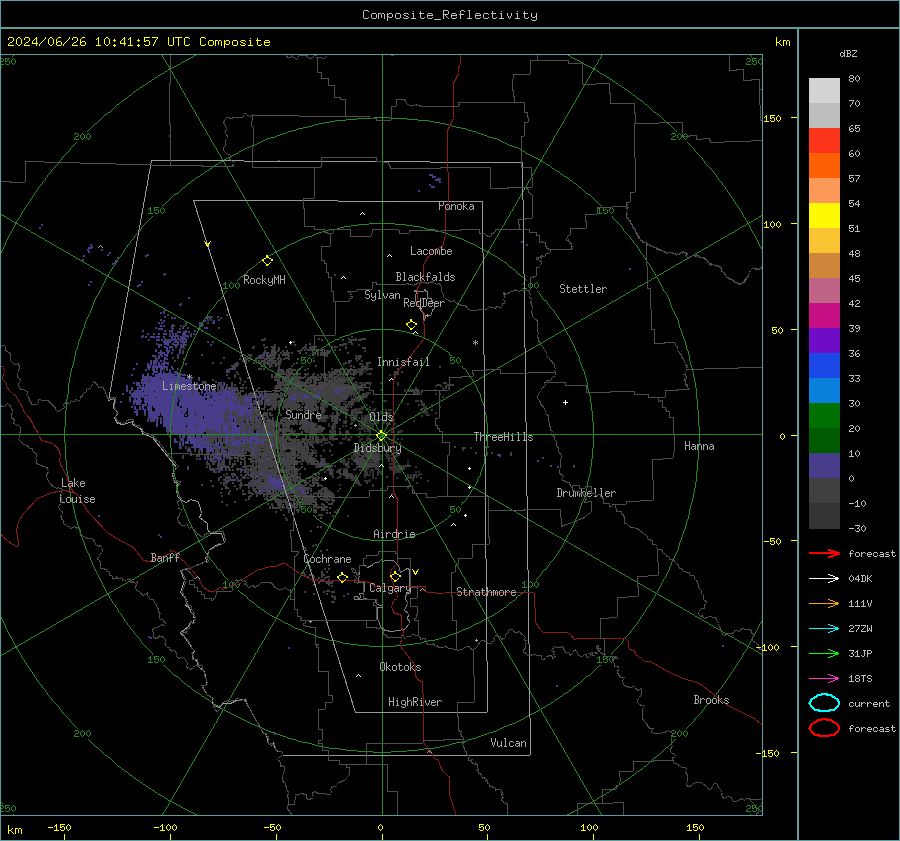Click the Brooks city label
Screen dimensions: 900x841
tap(711, 700)
